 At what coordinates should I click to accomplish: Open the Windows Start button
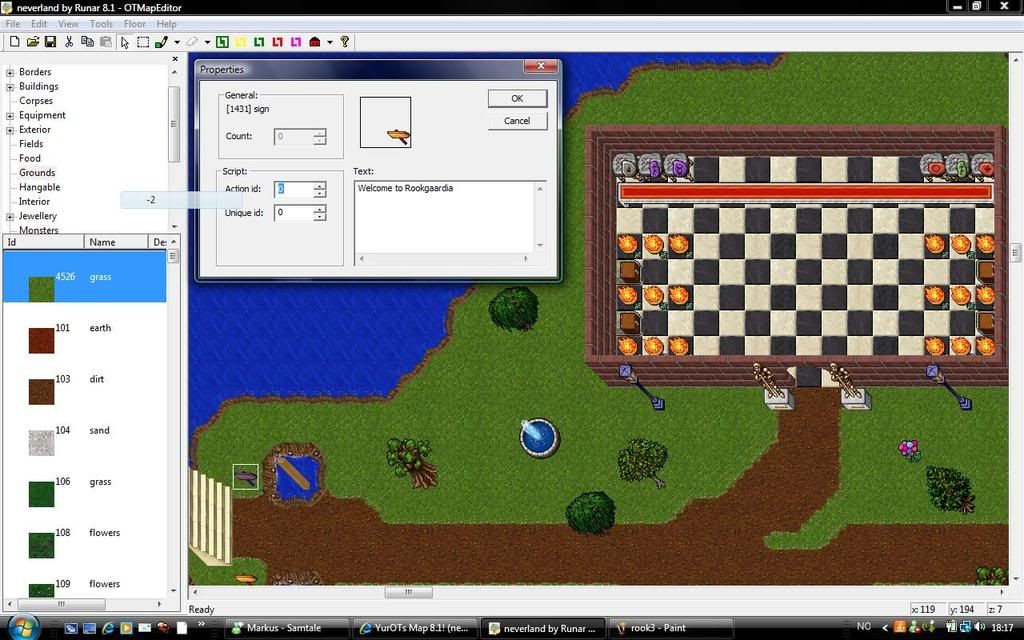click(x=23, y=628)
